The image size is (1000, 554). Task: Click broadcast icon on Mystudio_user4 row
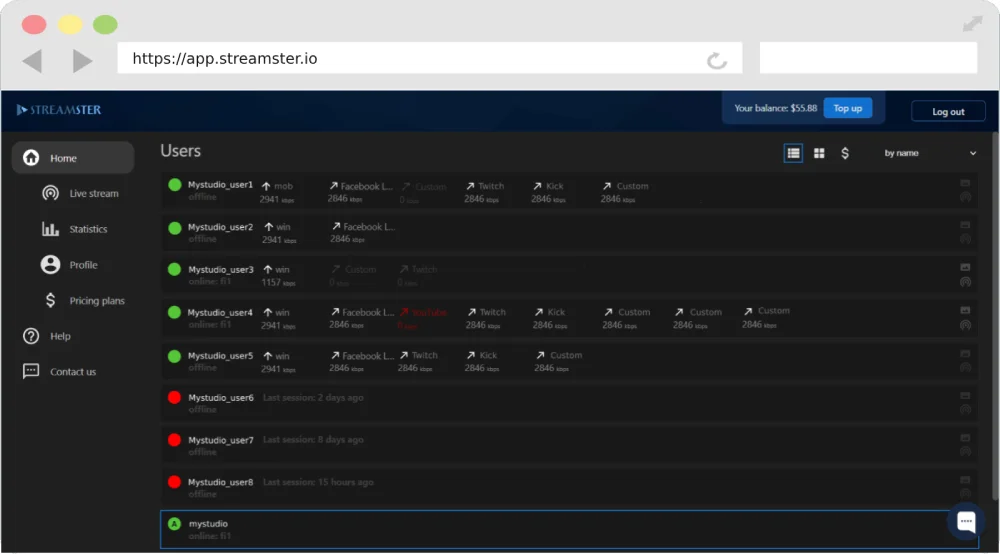966,325
